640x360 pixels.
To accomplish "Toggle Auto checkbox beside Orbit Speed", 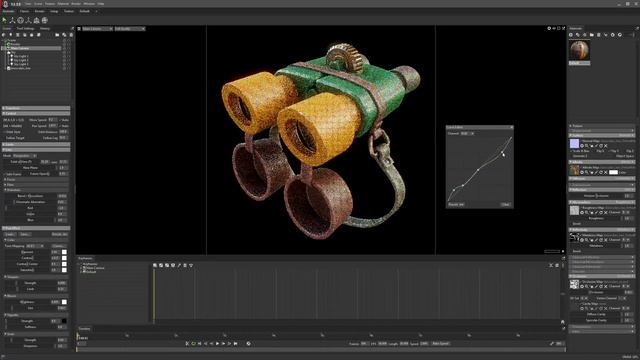I will pos(60,120).
